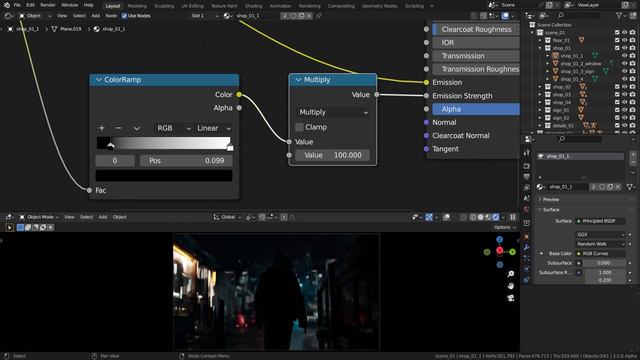Screen dimensions: 640x360
Task: Open the RGB color mode dropdown
Action: [173, 128]
